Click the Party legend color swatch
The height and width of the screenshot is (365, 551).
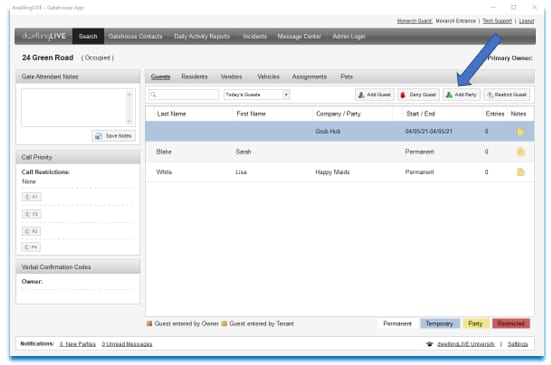pyautogui.click(x=475, y=324)
